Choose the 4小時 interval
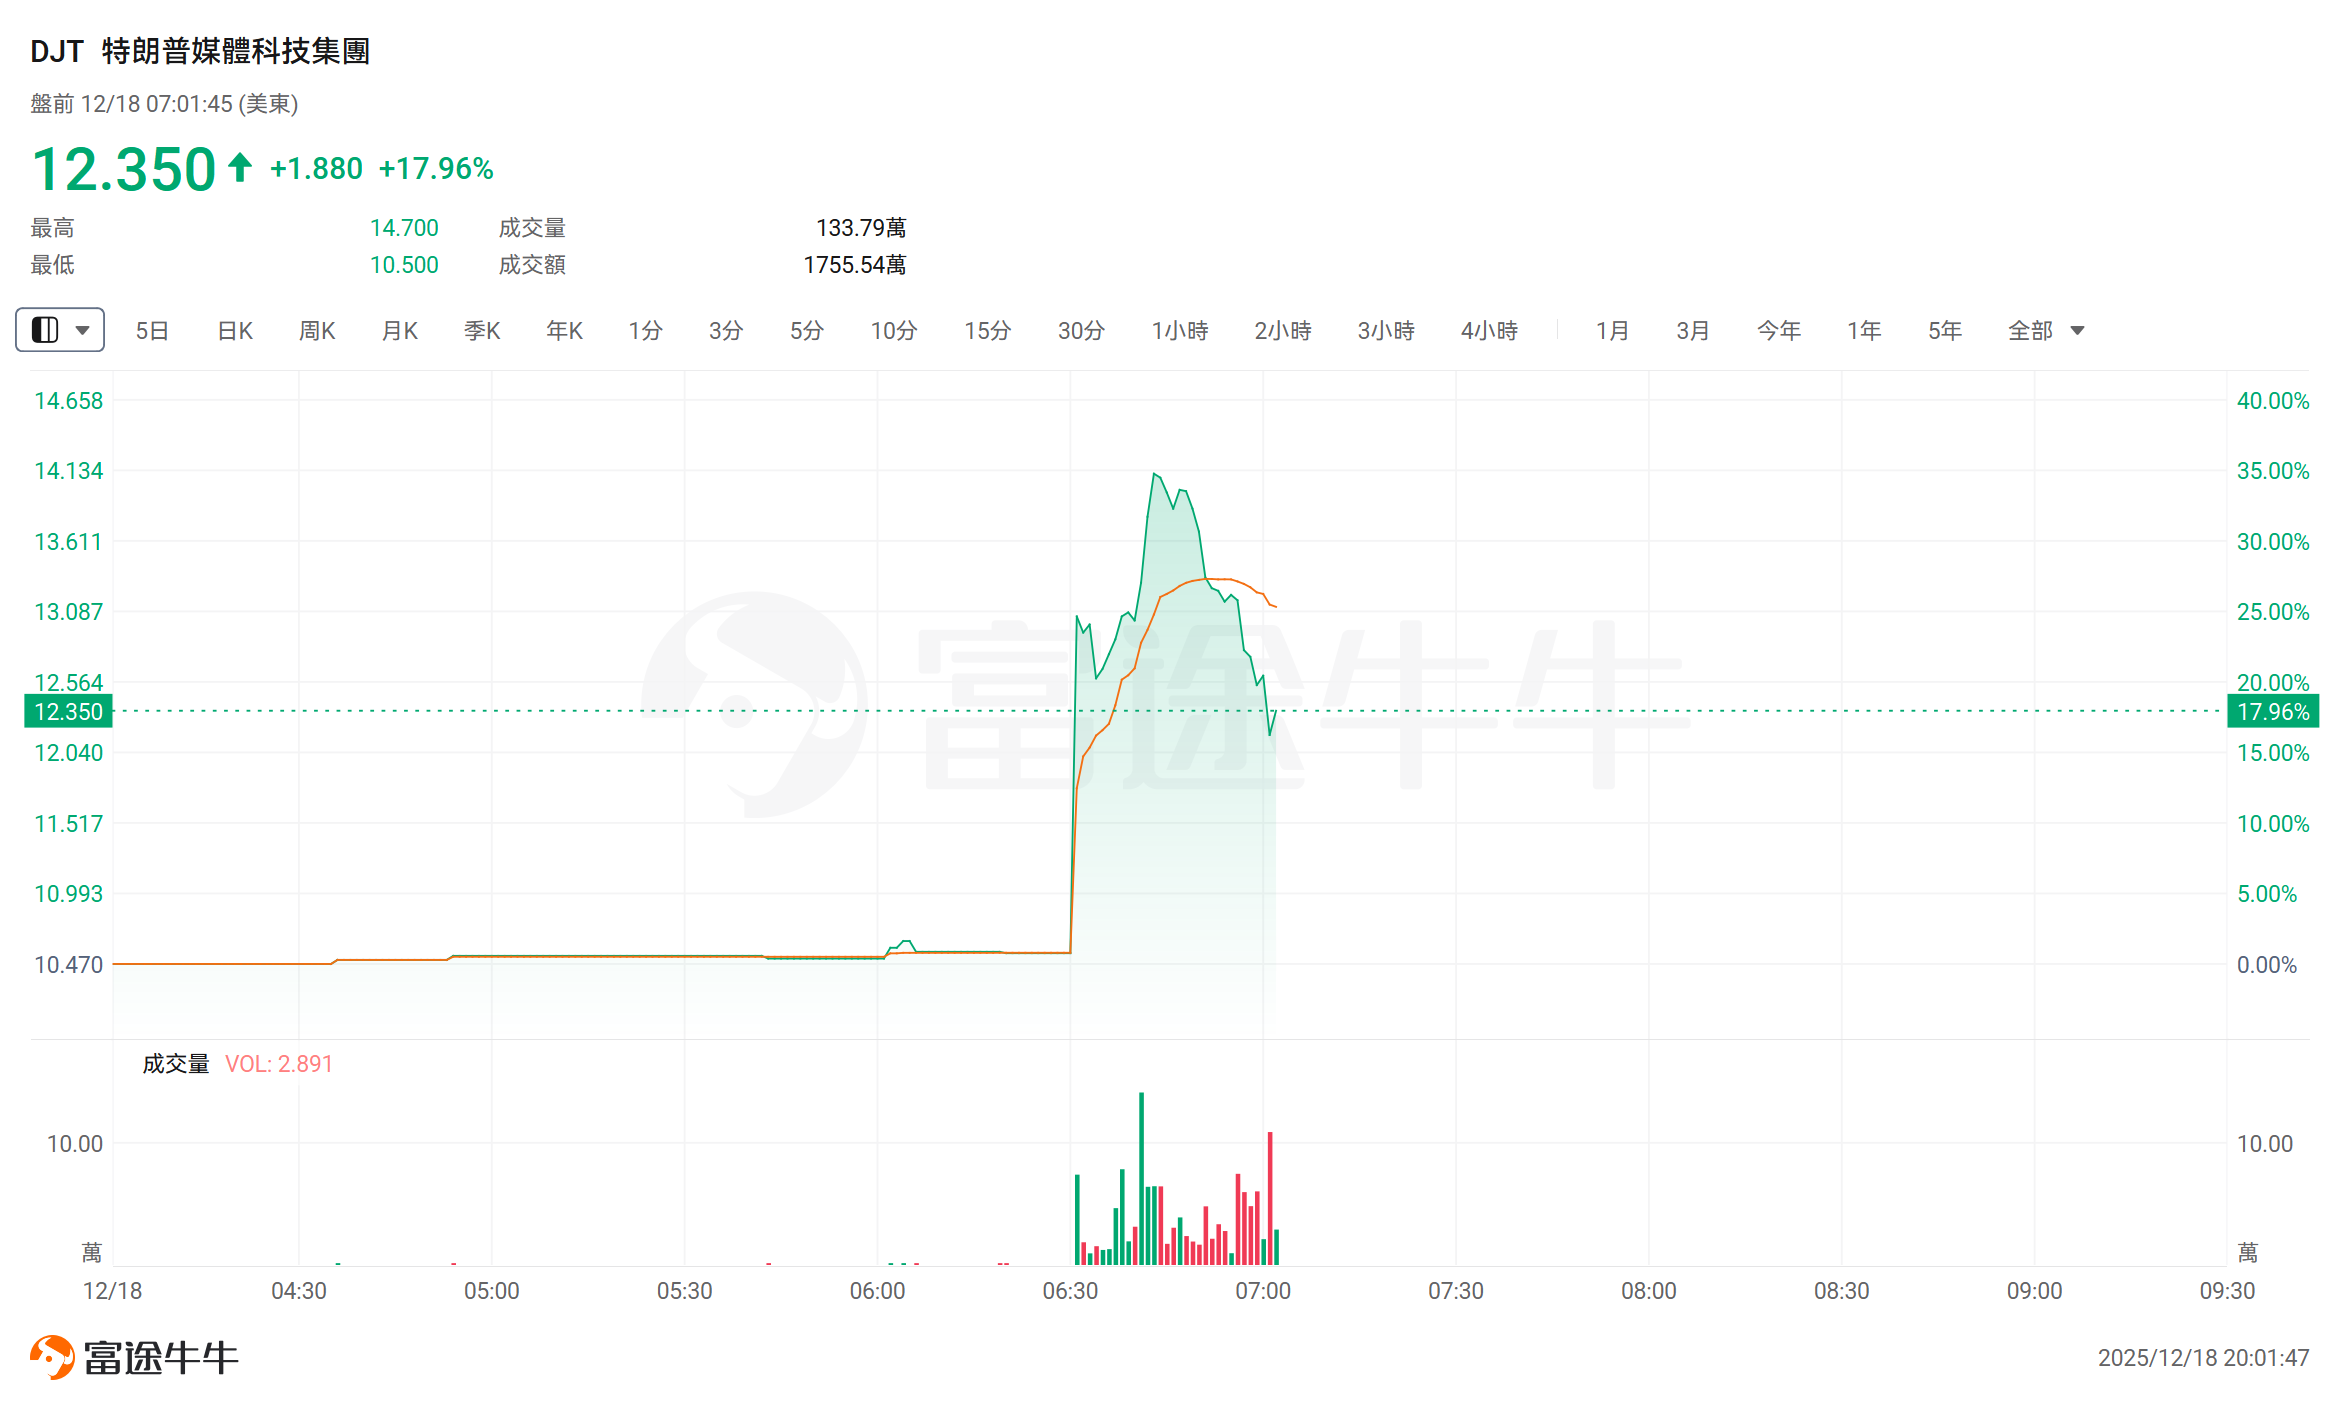2340x1408 pixels. [x=1489, y=331]
